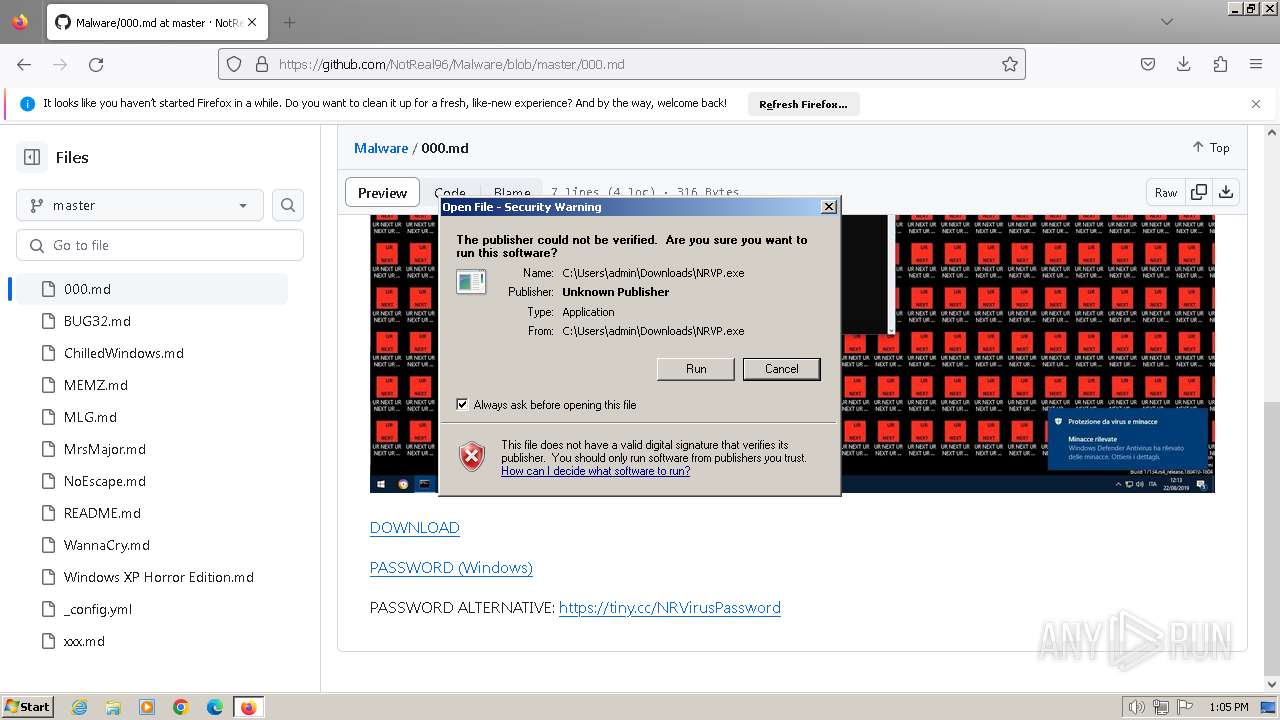Launch Chrome from the taskbar

(181, 707)
